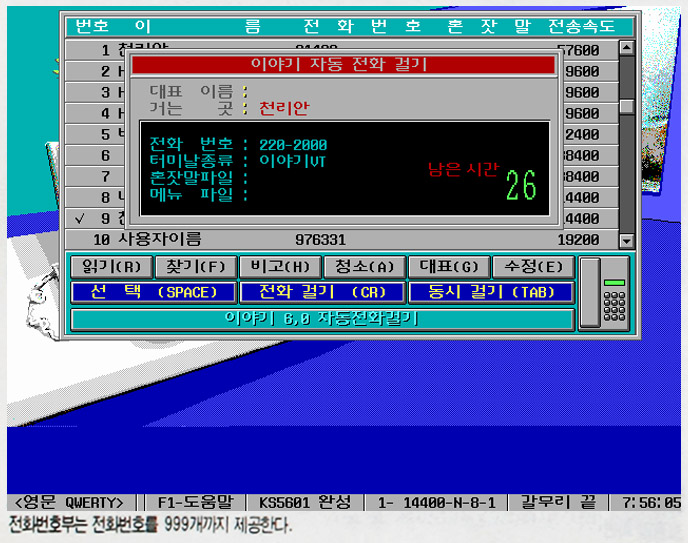This screenshot has height=543, width=688.
Task: Click the 57600 speed in row 1
Action: pyautogui.click(x=578, y=50)
